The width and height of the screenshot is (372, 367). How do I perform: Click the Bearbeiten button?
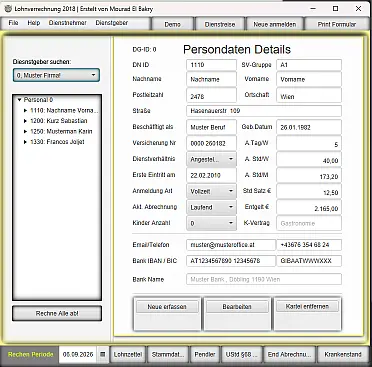point(237,307)
